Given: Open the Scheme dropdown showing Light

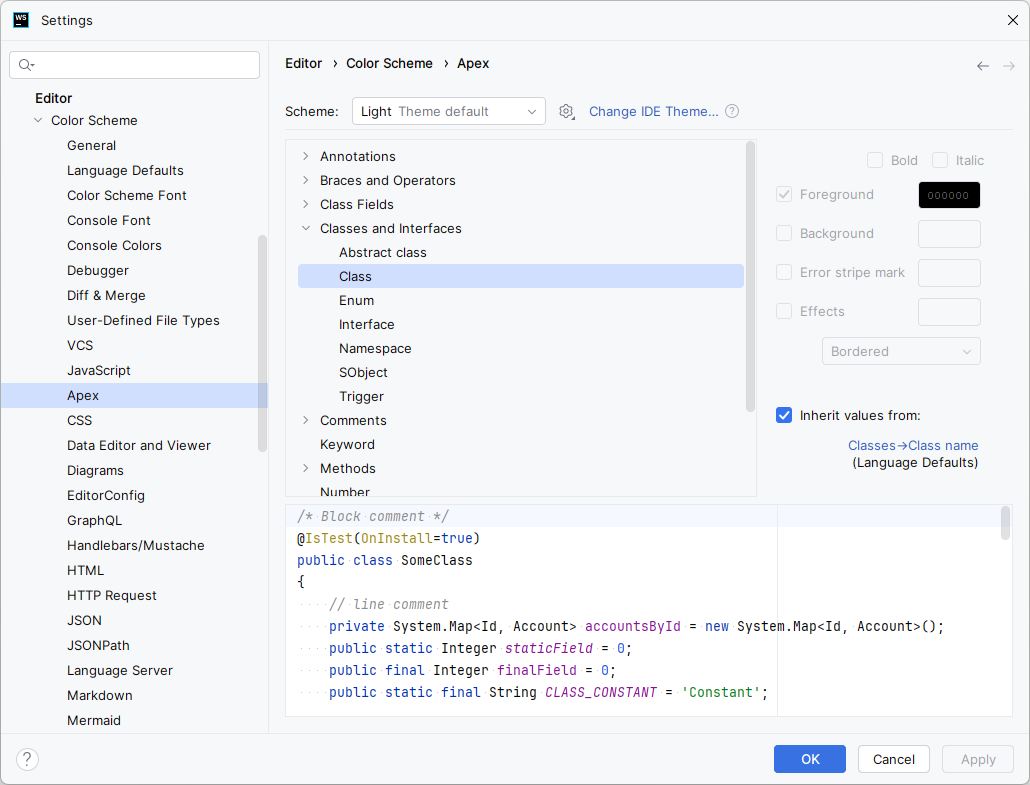Looking at the screenshot, I should pyautogui.click(x=449, y=111).
